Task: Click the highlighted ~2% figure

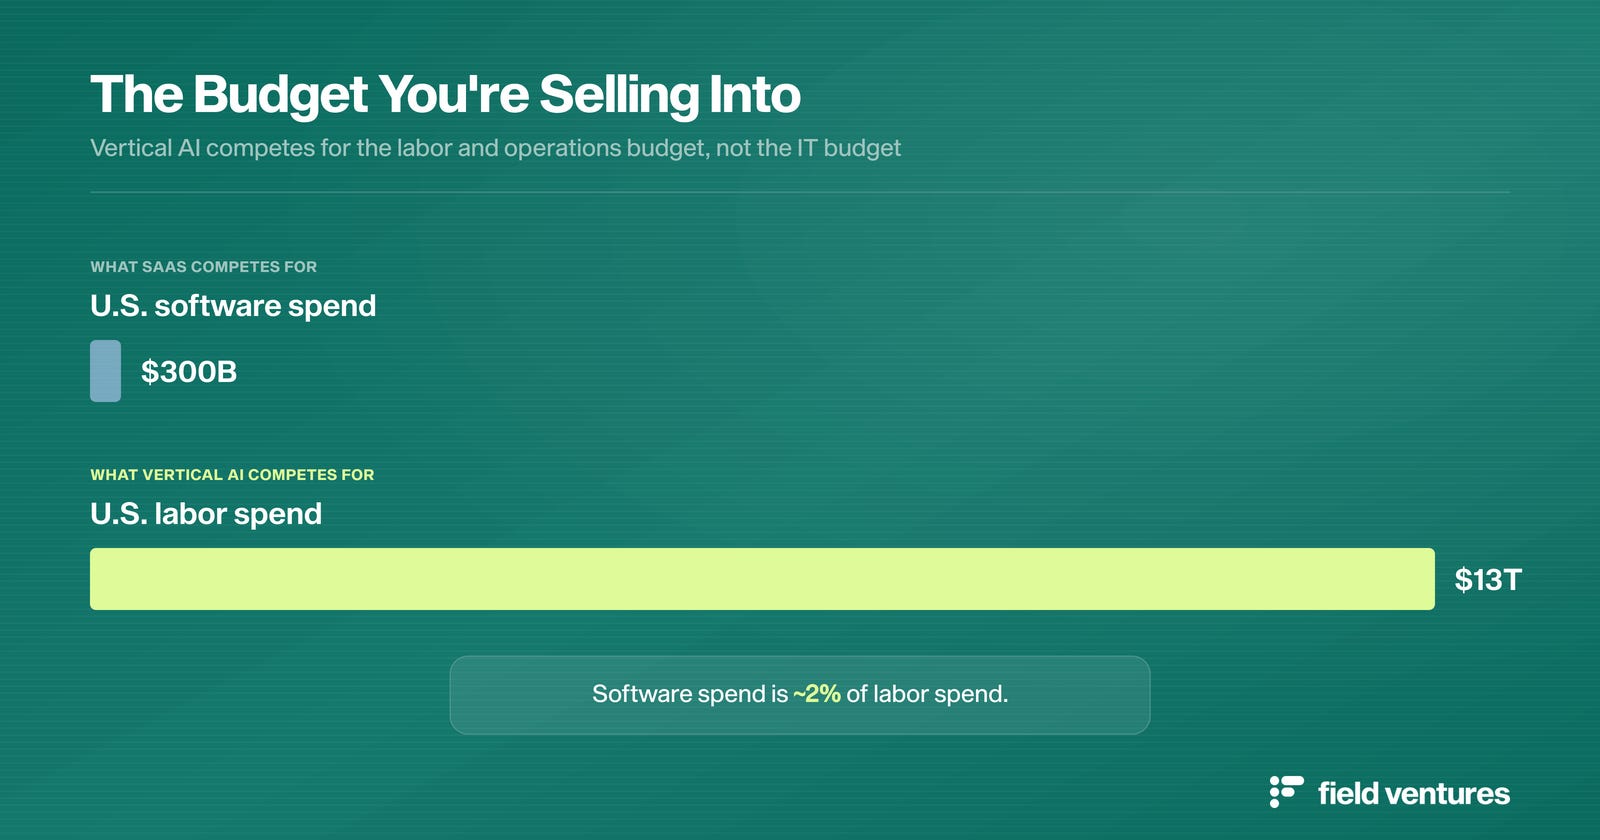Action: (x=817, y=694)
